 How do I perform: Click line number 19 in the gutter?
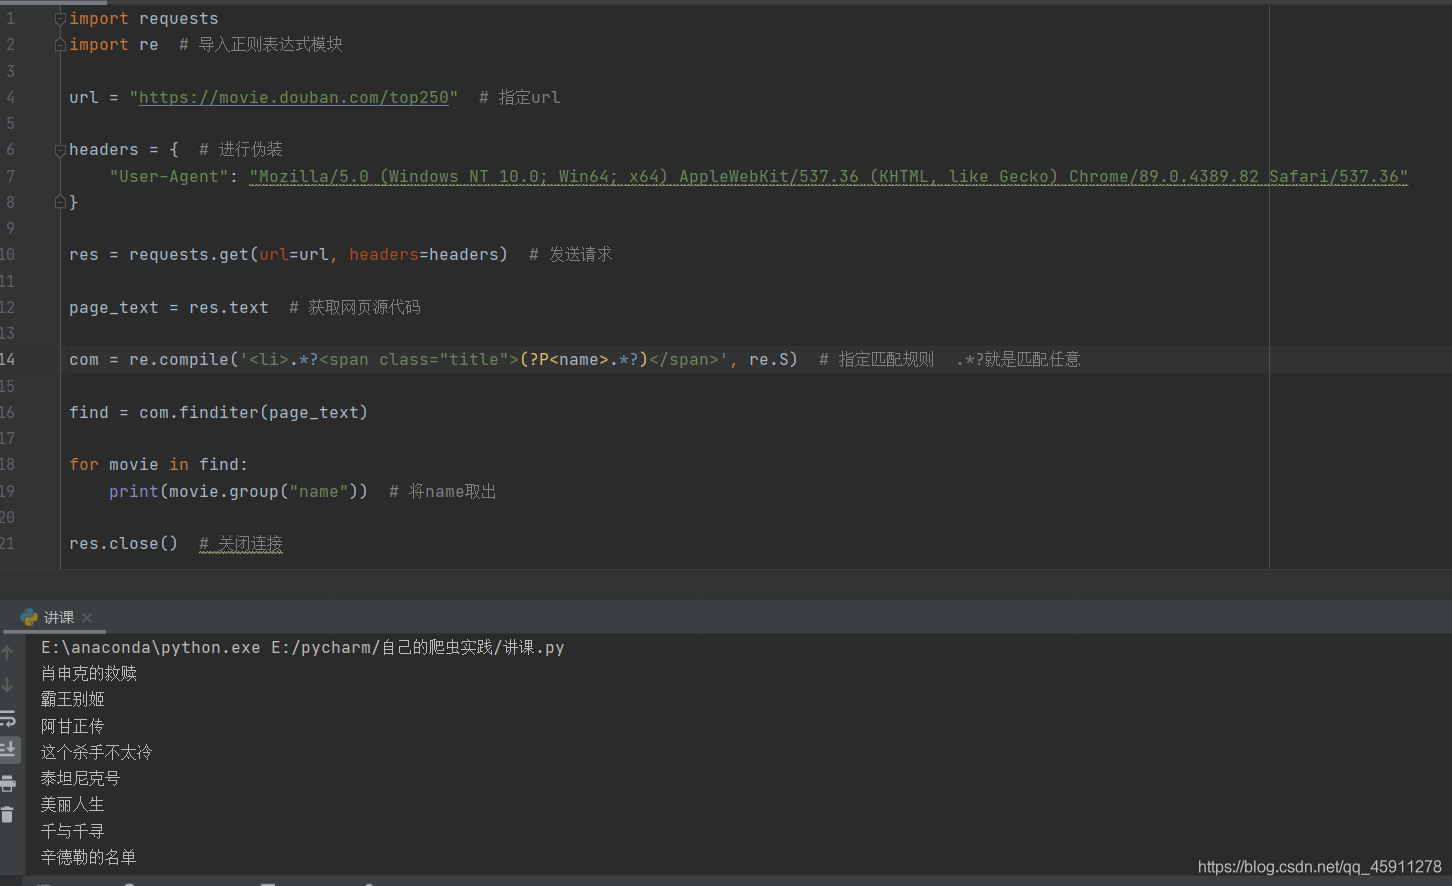8,491
